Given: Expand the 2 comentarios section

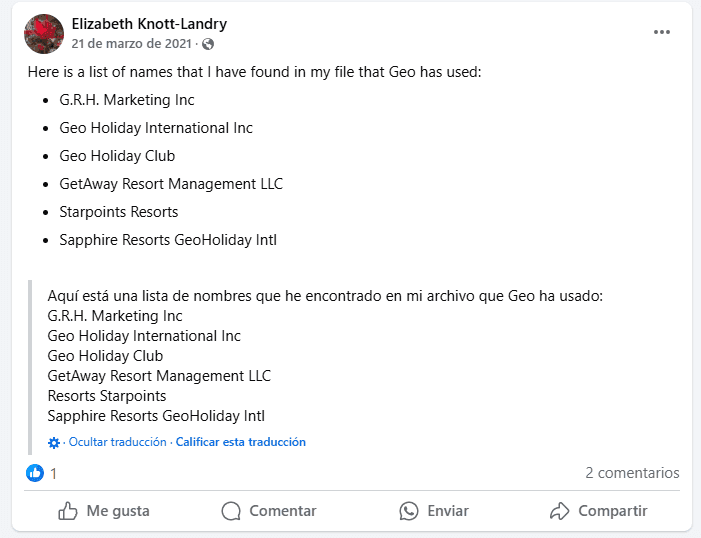Looking at the screenshot, I should [632, 473].
